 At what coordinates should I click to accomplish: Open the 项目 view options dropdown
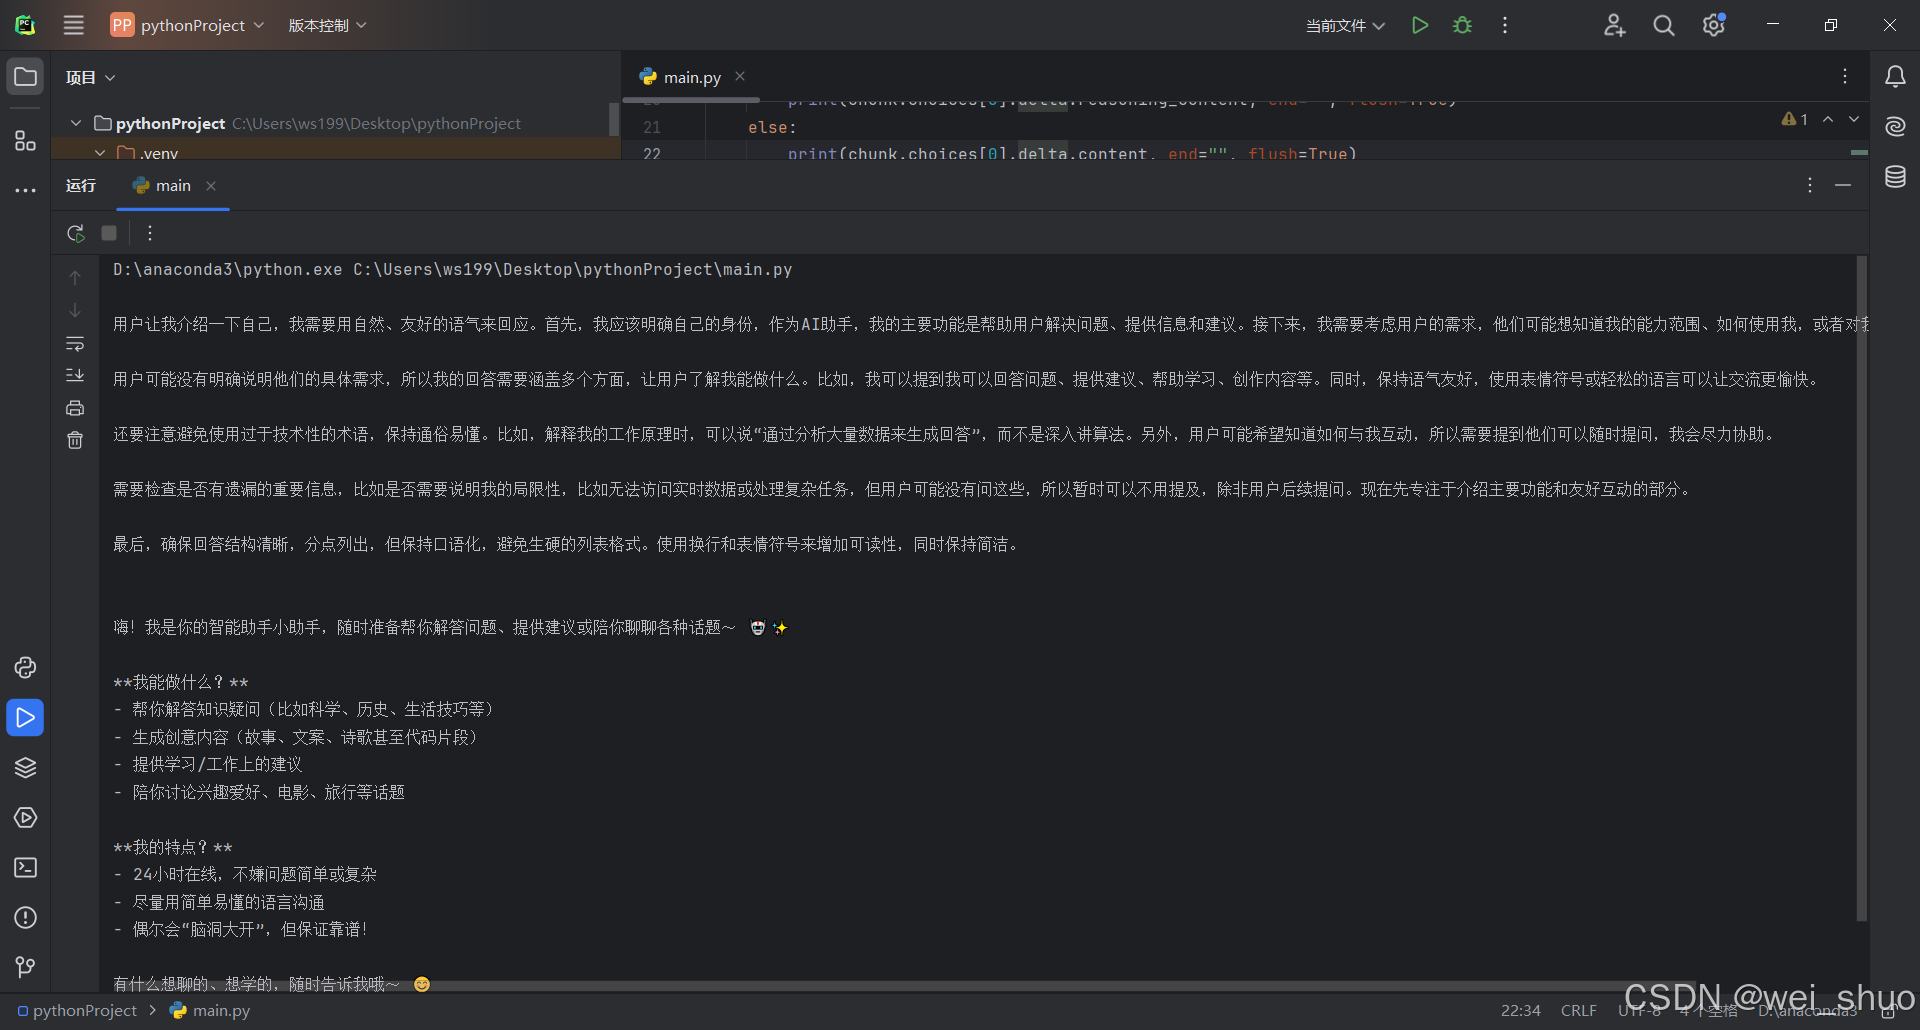91,77
